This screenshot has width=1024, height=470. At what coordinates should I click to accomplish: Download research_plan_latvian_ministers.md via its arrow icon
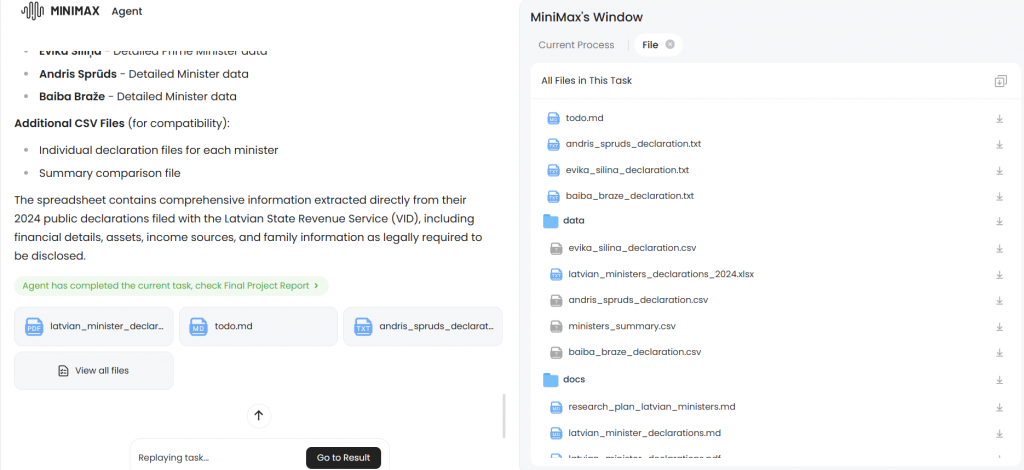point(999,407)
